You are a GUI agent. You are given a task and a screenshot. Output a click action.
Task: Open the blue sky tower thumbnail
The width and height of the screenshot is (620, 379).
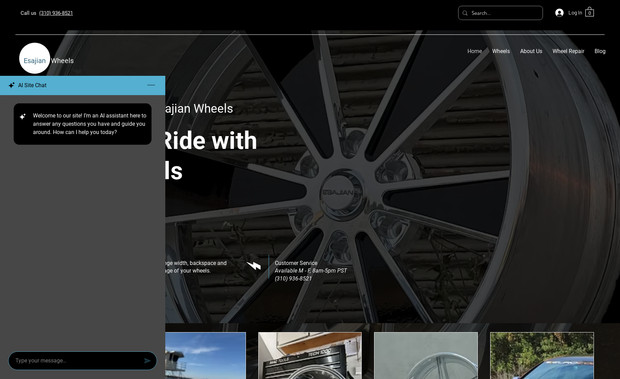[205, 356]
